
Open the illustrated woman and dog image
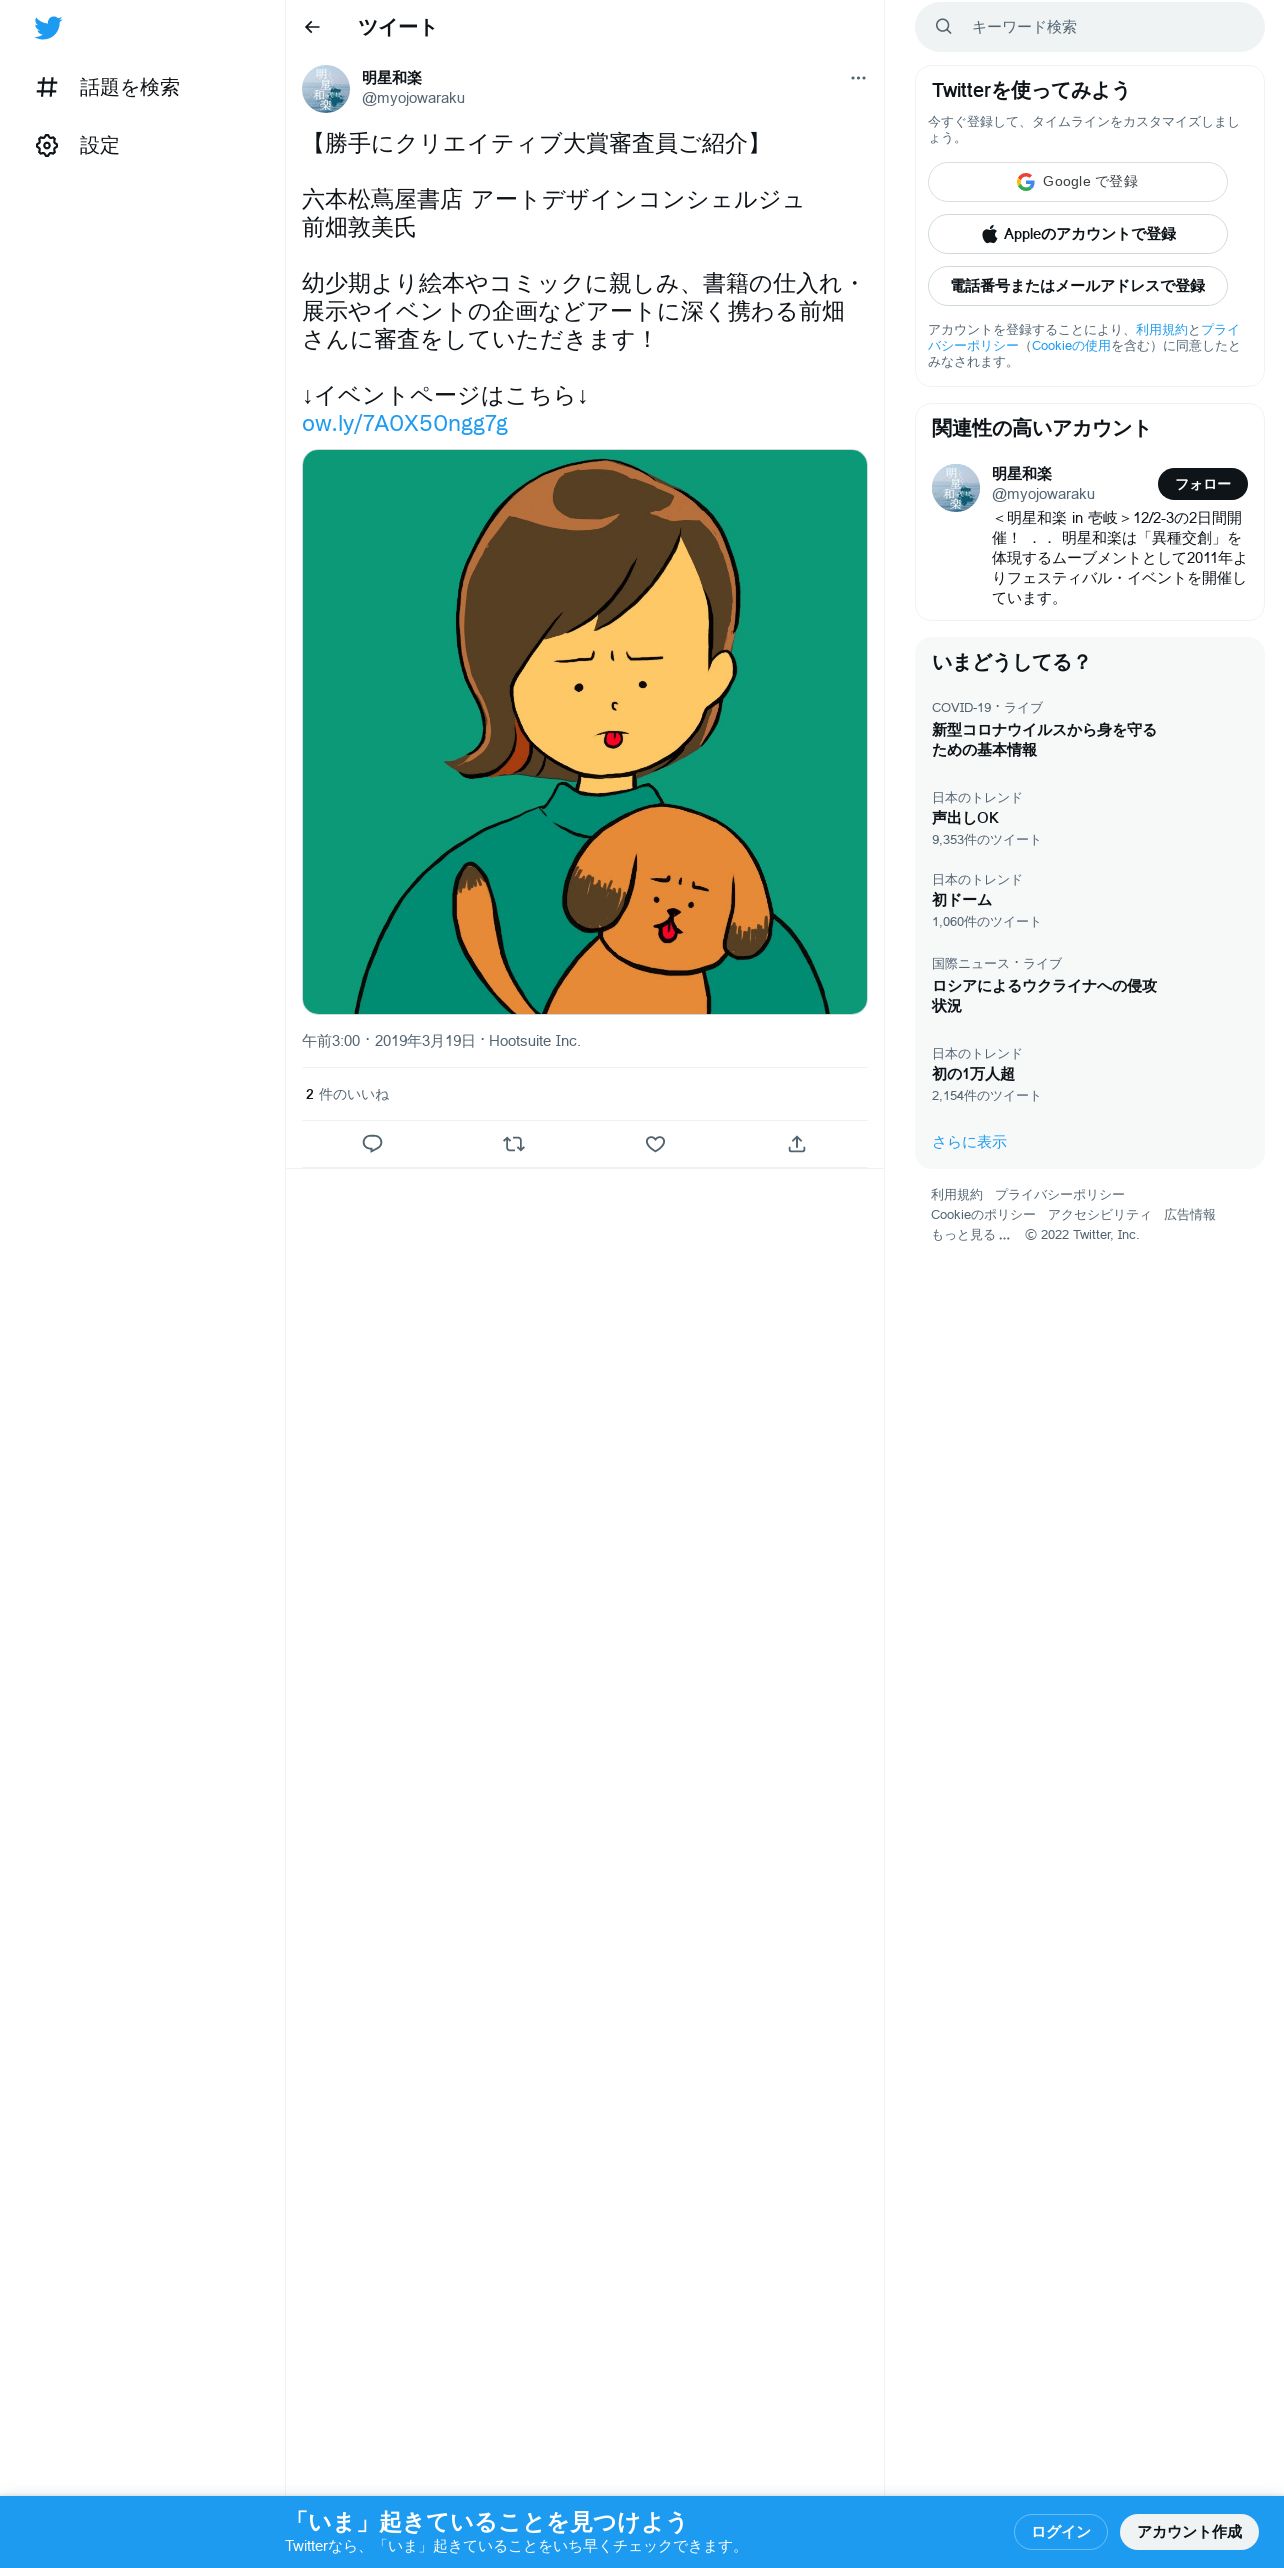[584, 732]
